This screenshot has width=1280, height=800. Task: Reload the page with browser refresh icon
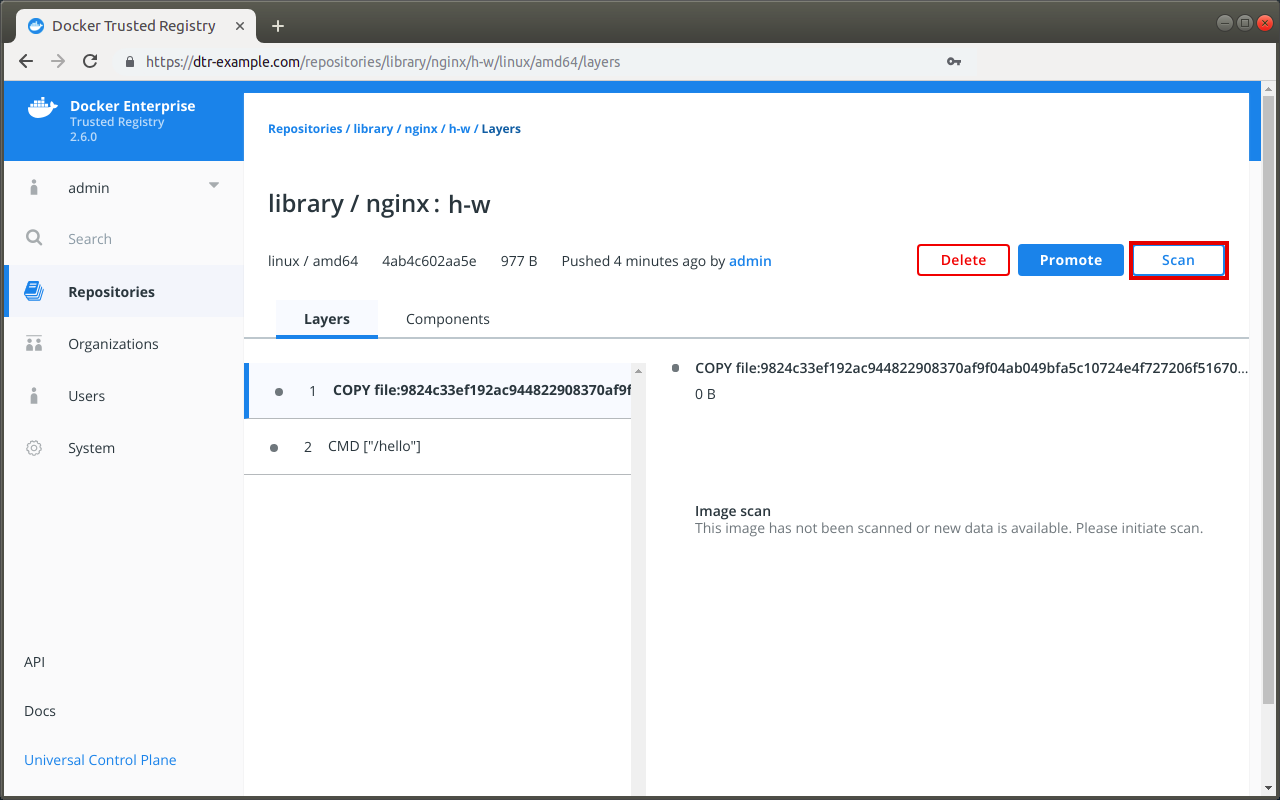click(90, 61)
